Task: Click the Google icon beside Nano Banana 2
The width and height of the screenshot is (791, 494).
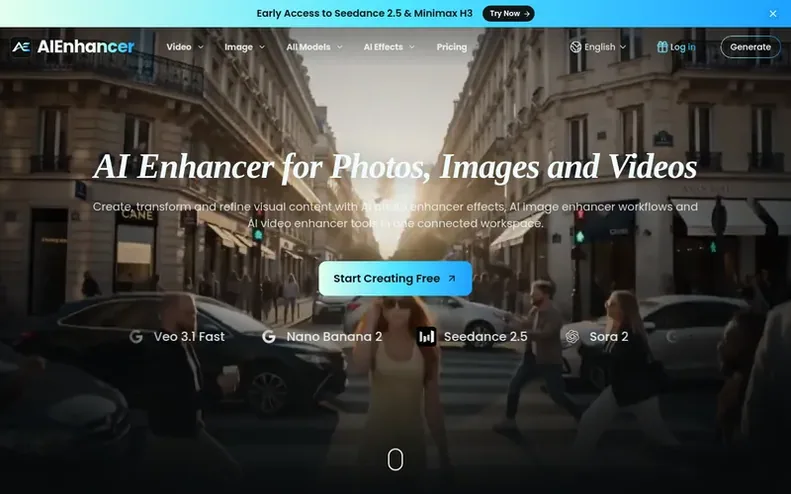Action: pos(269,337)
